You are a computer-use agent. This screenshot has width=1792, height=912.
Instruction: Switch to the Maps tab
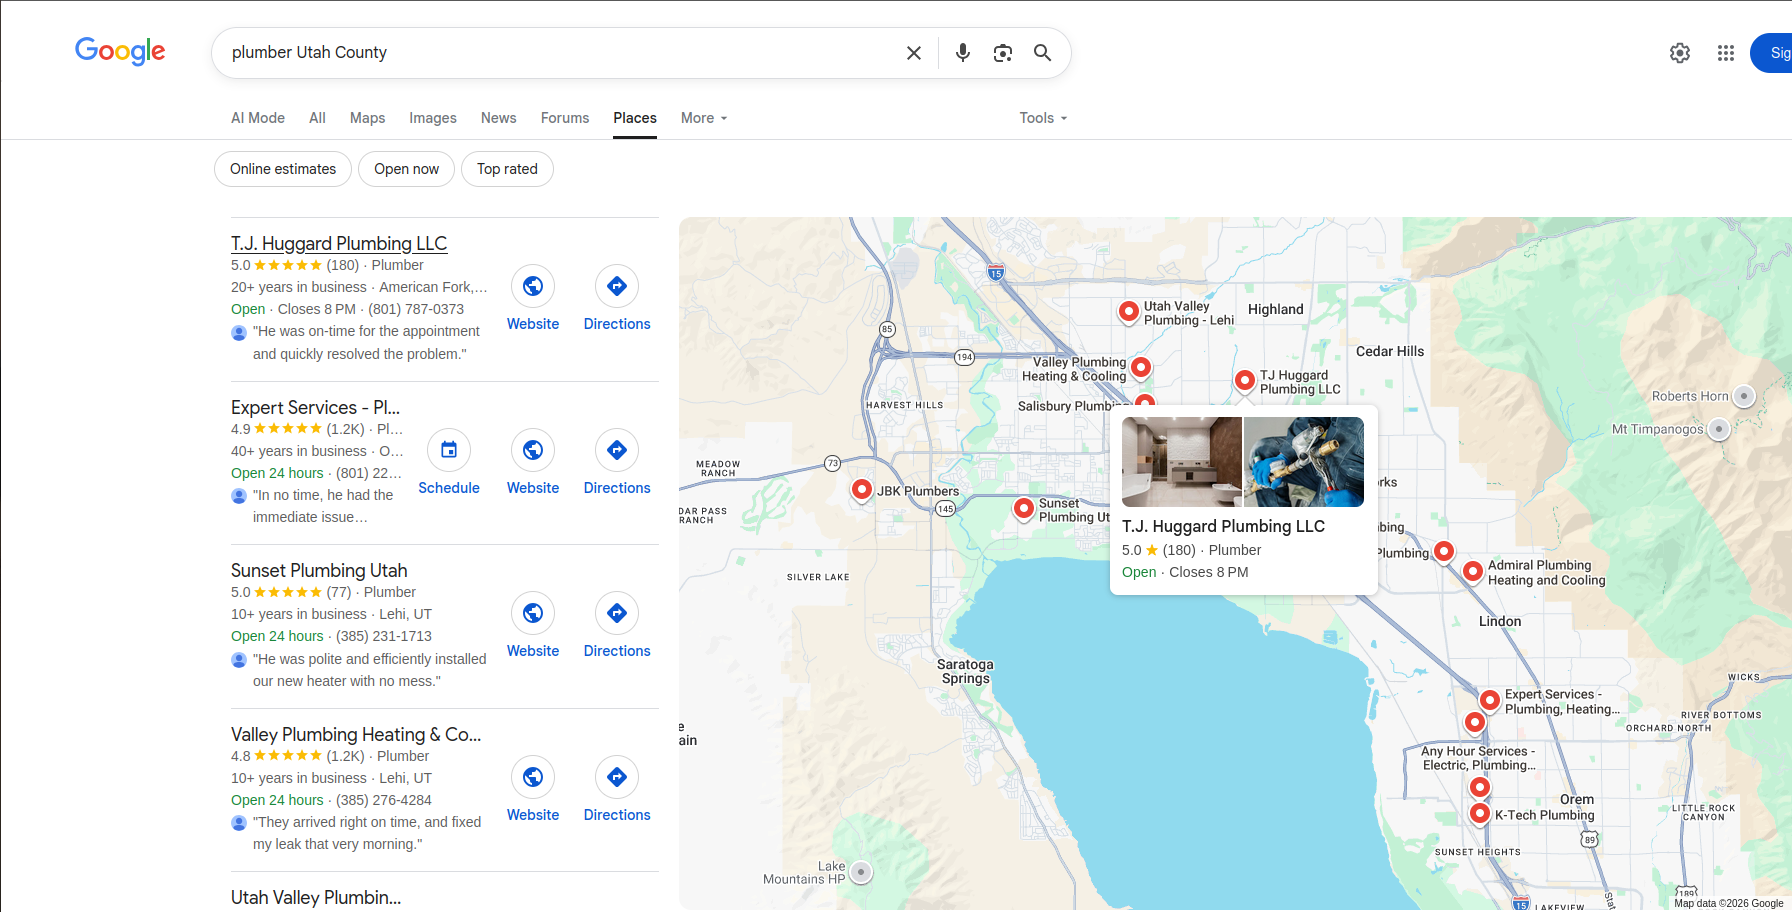[x=367, y=118]
